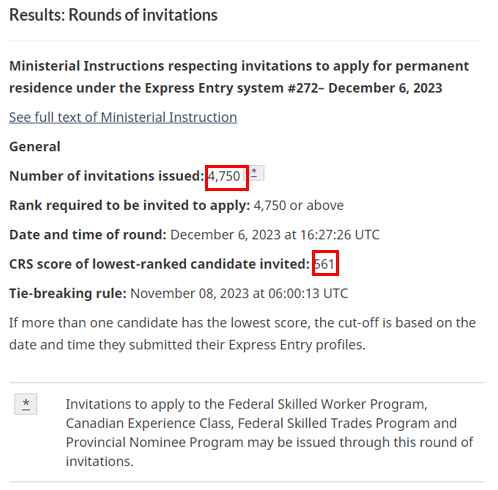The image size is (498, 490).
Task: Click the asterisk return link in the footnote
Action: [26, 404]
